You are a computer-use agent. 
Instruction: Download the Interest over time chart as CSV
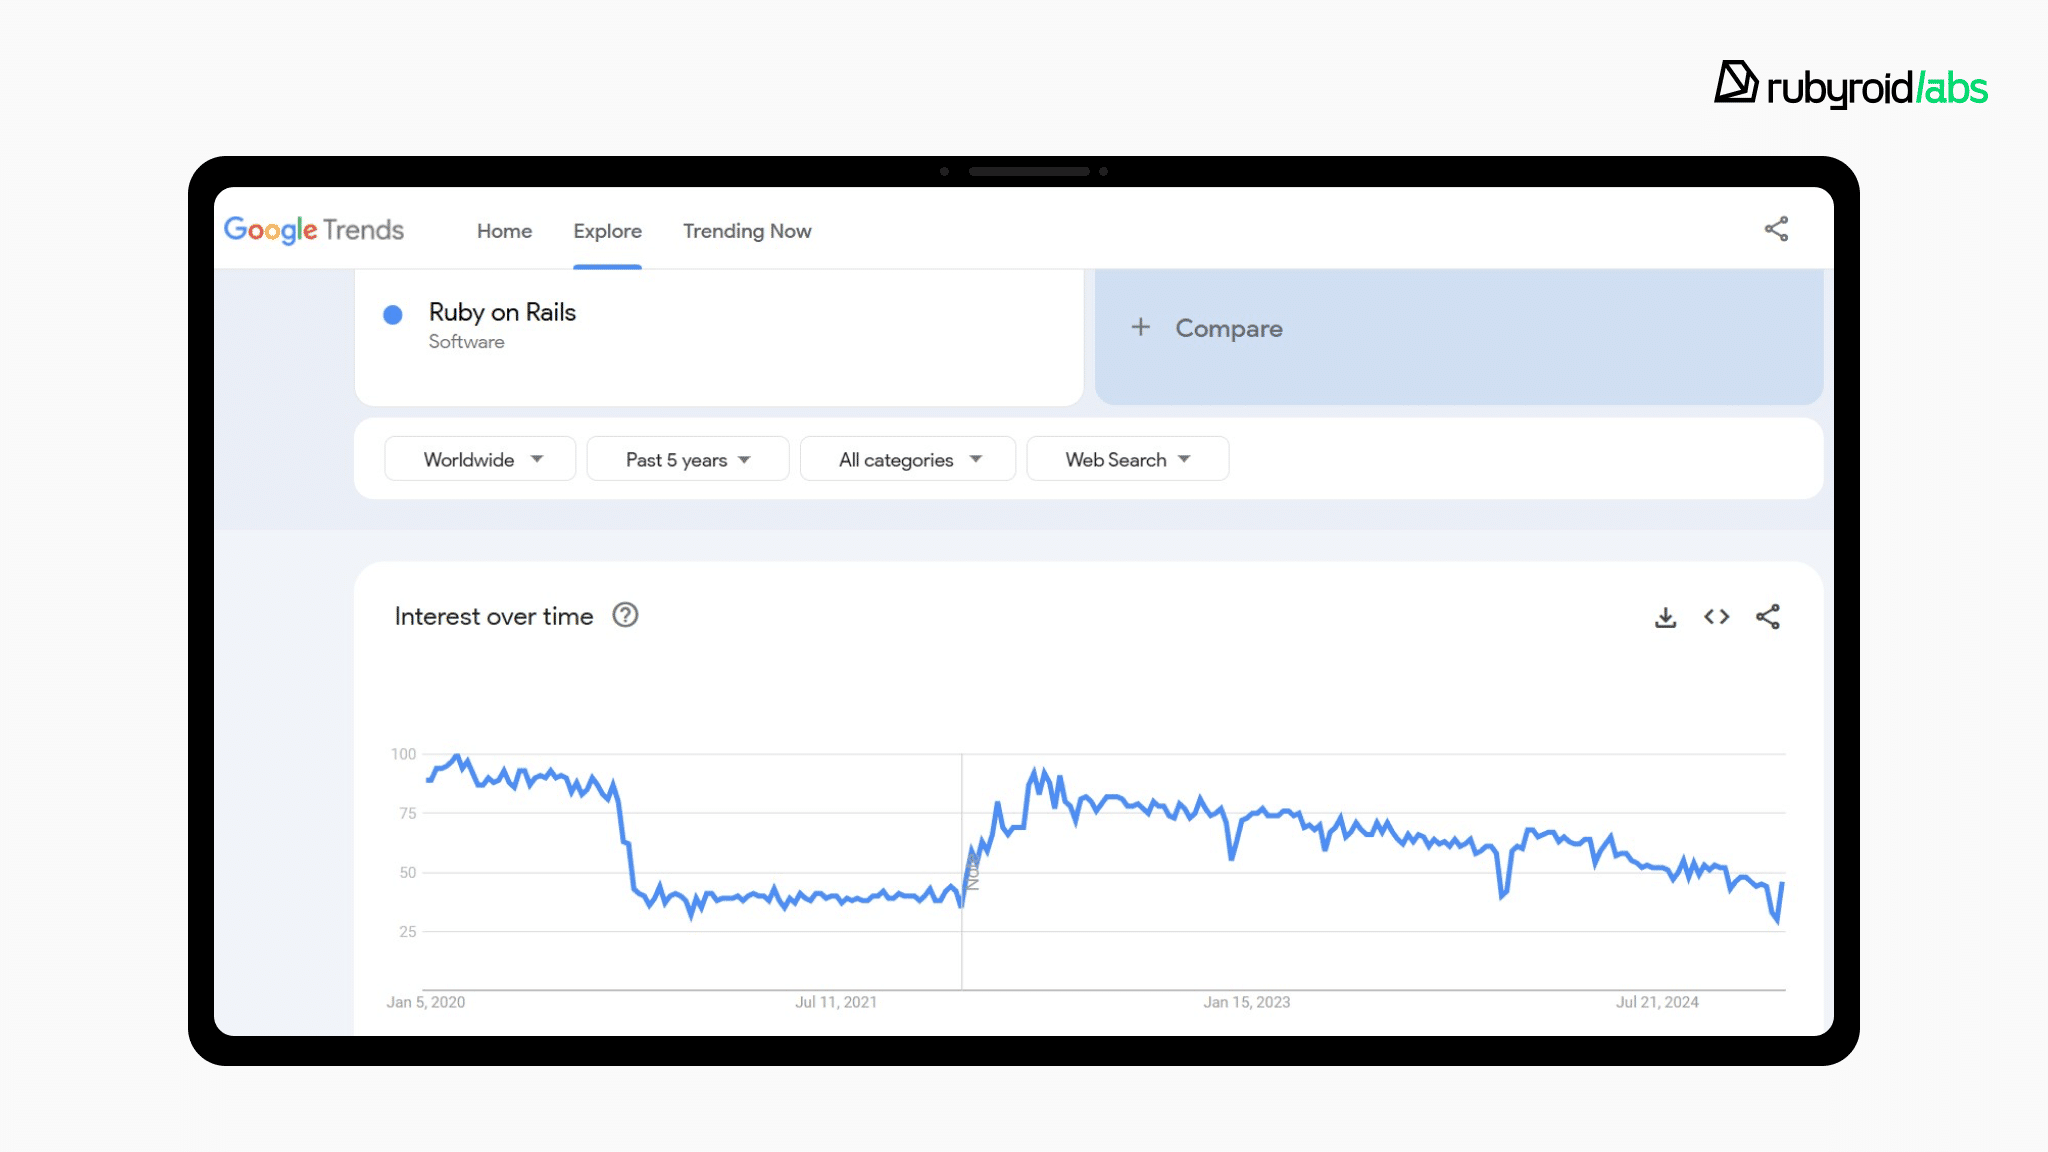click(x=1665, y=617)
